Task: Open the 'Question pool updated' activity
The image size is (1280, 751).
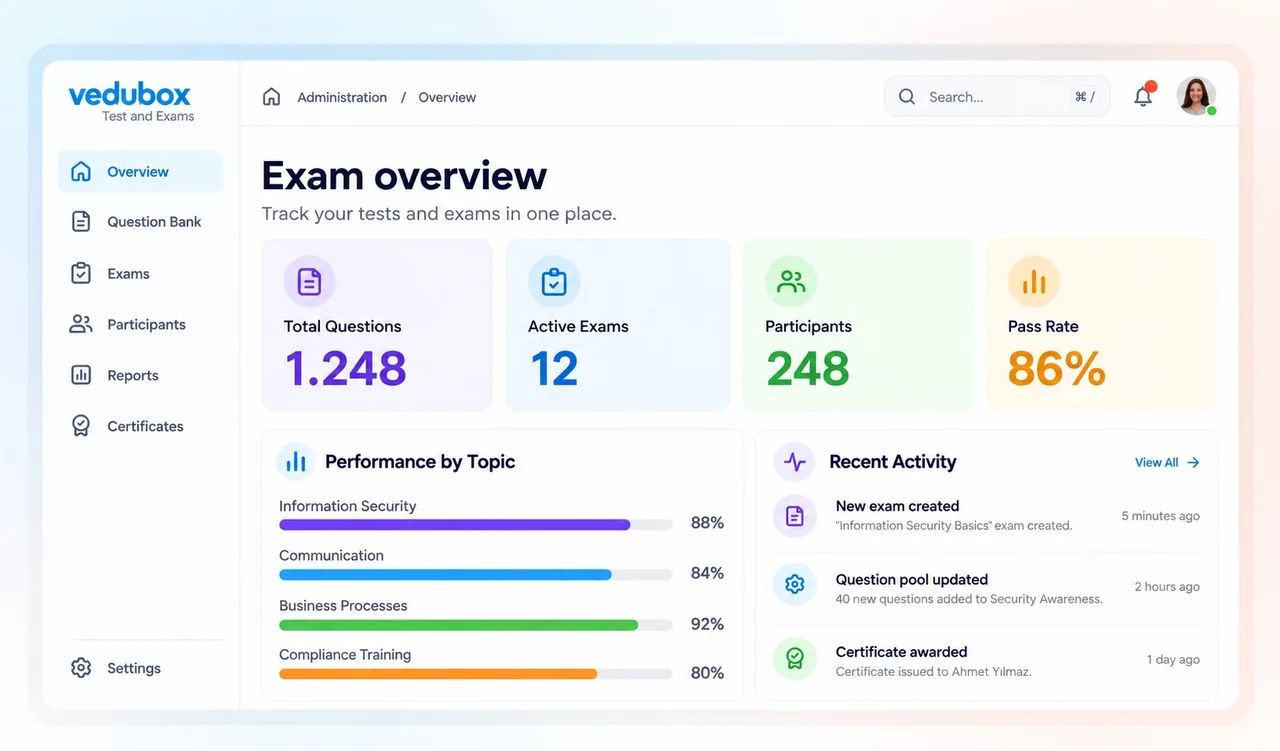Action: coord(986,588)
